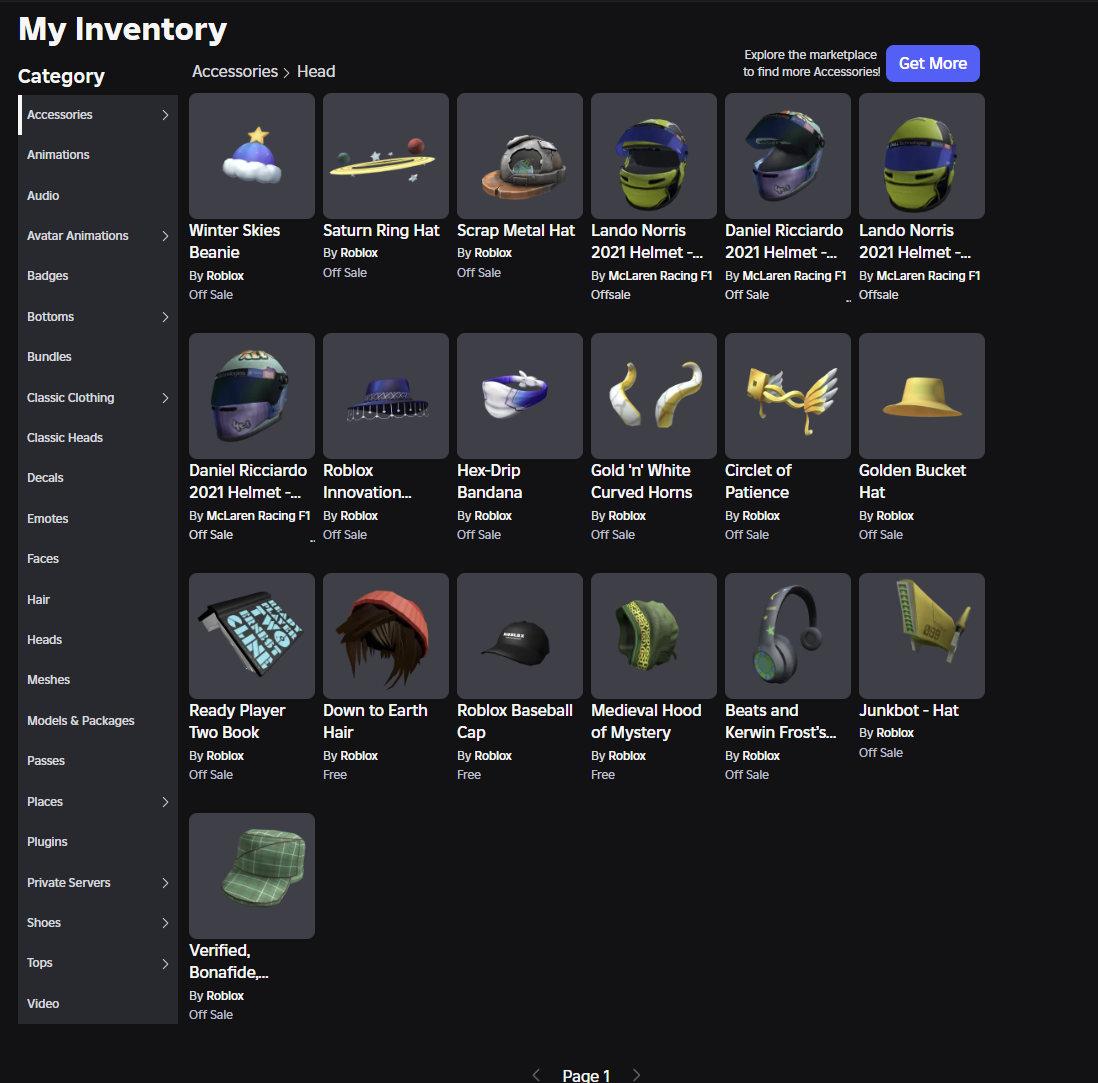Open the Golden Bucket Hat thumbnail

(922, 396)
